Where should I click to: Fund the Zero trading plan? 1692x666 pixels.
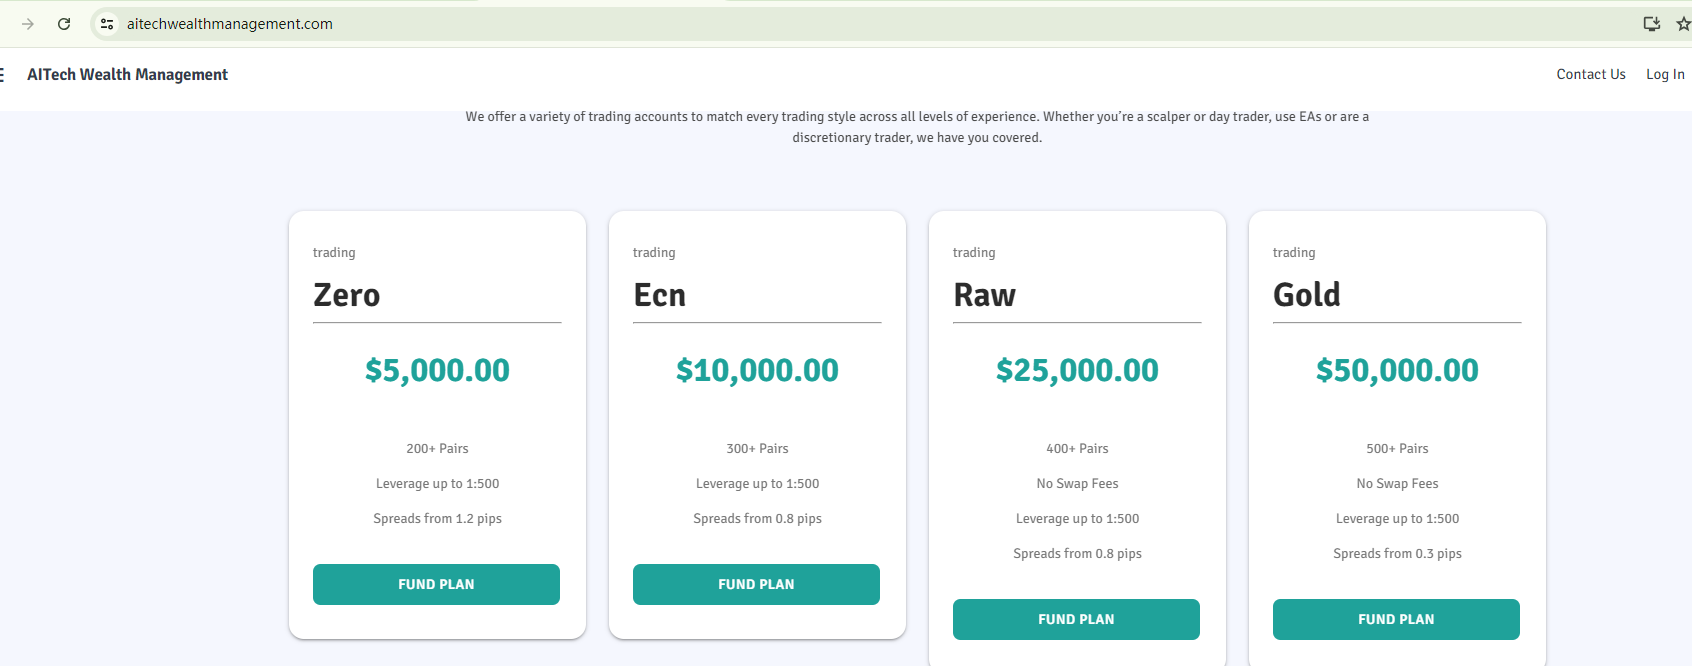[436, 584]
